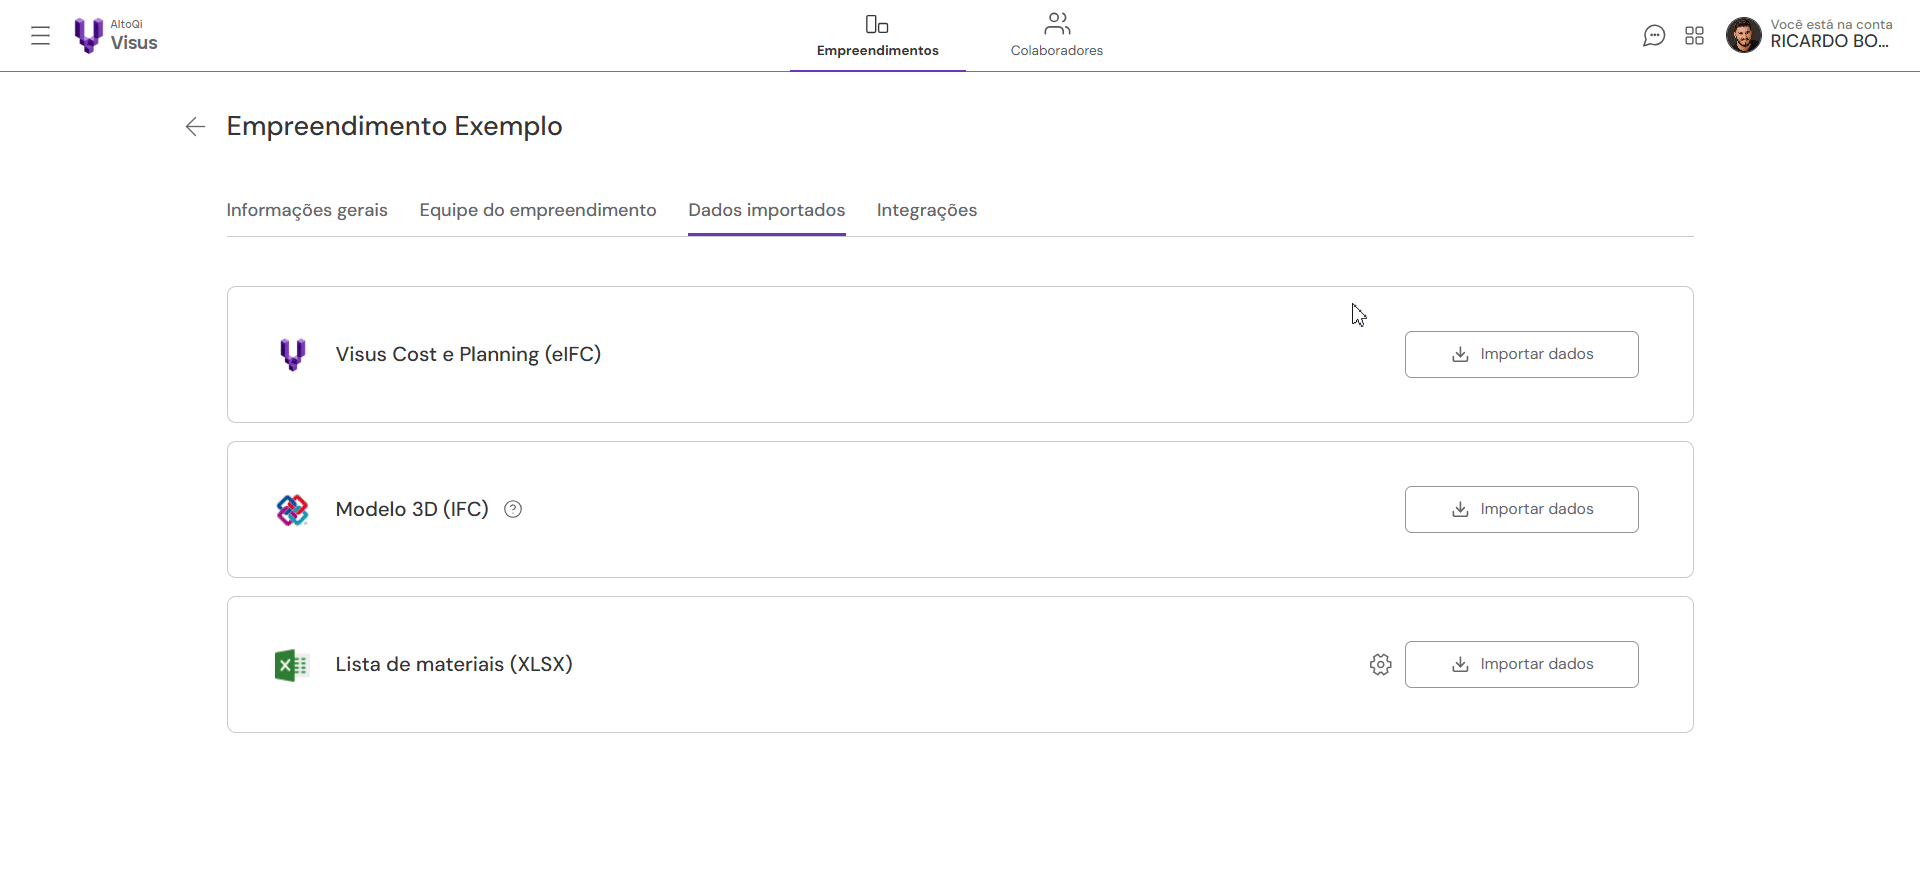Image resolution: width=1920 pixels, height=879 pixels.
Task: Import data for Lista de materiais (XLSX)
Action: [x=1521, y=664]
